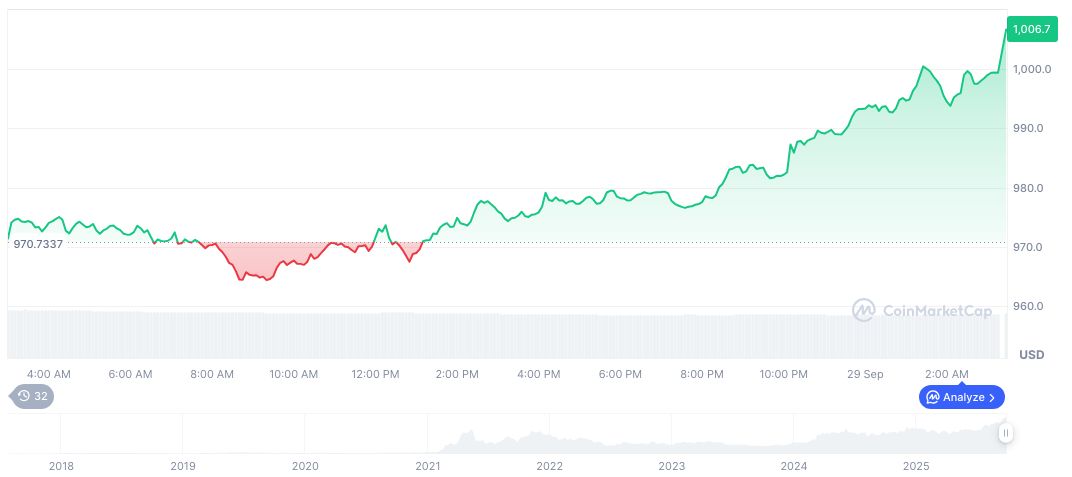Screen dimensions: 1072x477
Task: Click the 2:00 AM time axis label
Action: (x=946, y=374)
